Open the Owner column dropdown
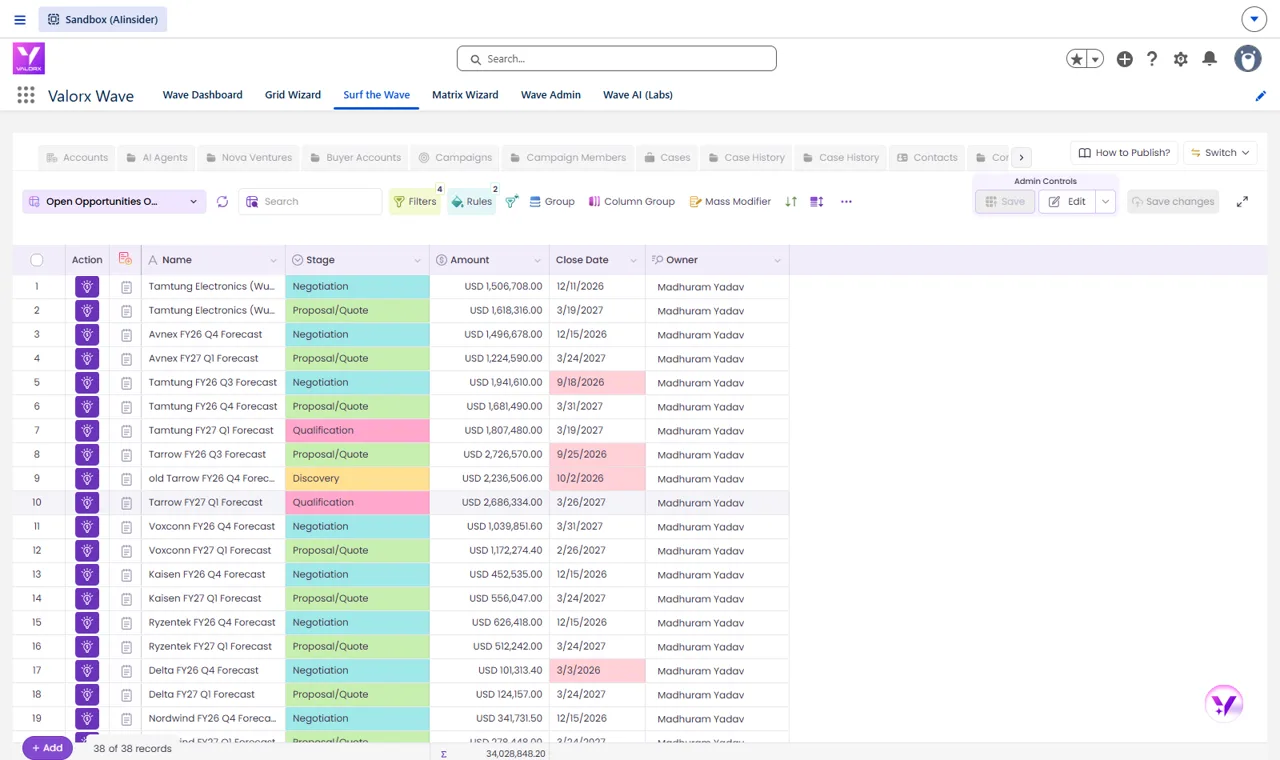1280x760 pixels. coord(777,261)
